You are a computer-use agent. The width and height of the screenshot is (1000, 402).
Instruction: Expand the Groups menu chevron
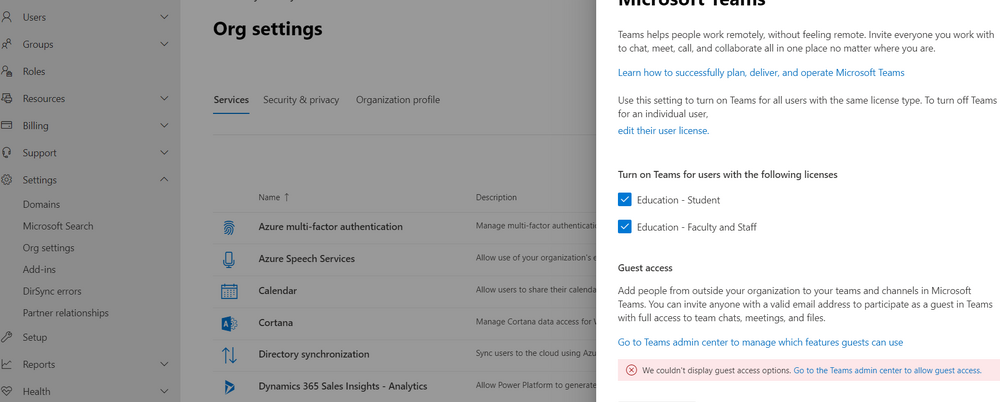(x=164, y=44)
